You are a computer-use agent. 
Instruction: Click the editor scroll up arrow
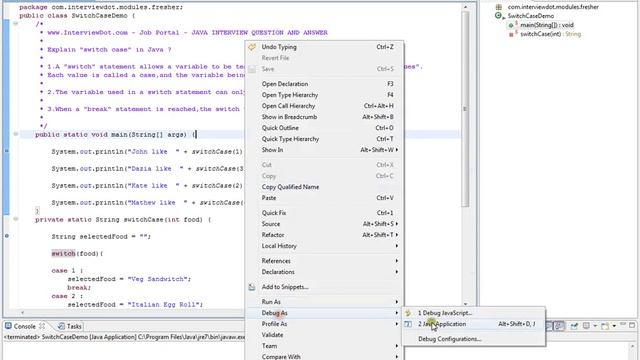tap(465, 7)
